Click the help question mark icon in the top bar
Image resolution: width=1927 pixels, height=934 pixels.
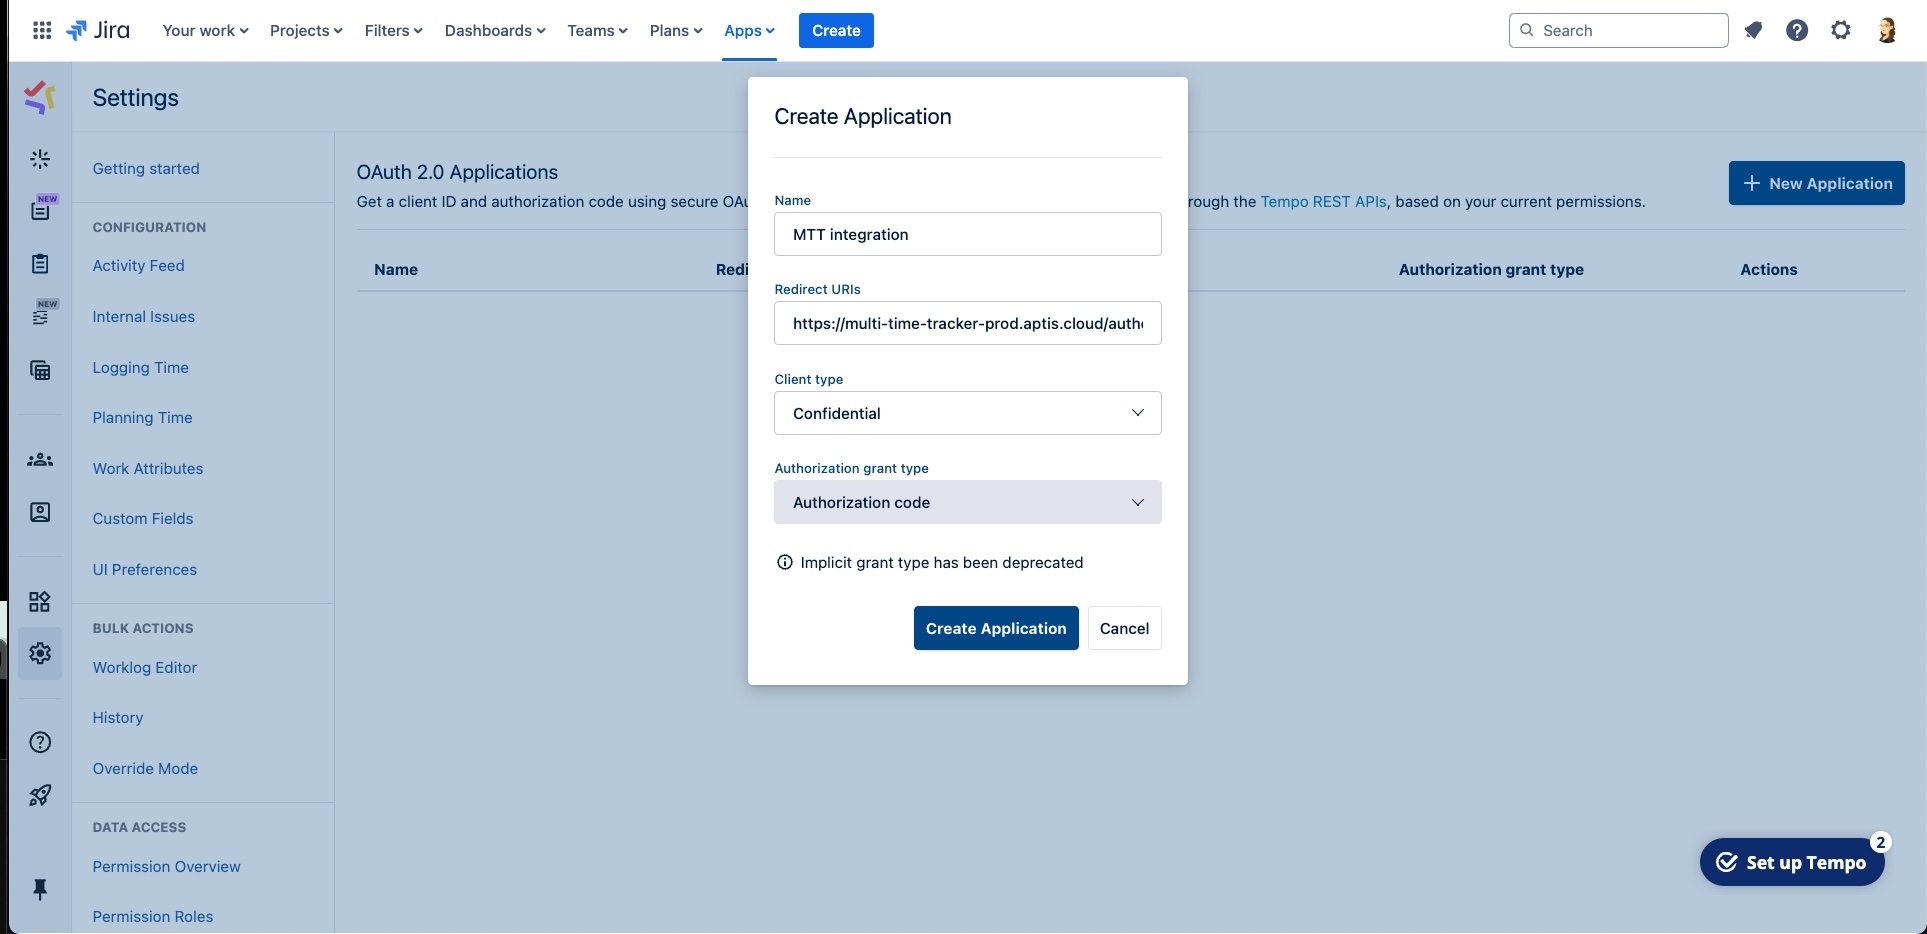tap(1797, 30)
